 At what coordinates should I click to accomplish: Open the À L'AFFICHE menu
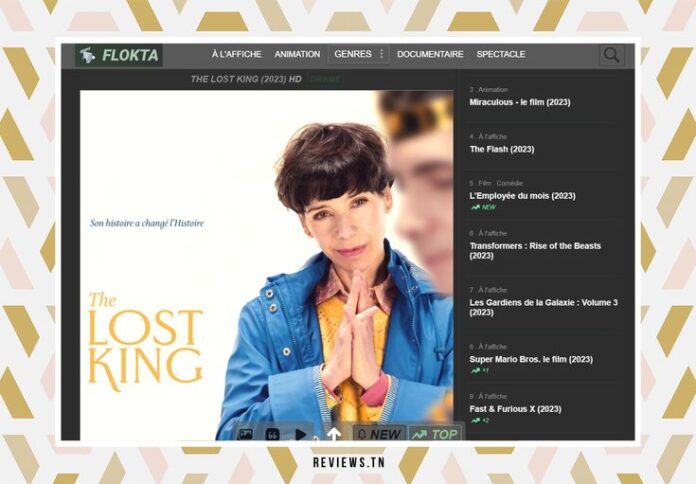[x=237, y=54]
